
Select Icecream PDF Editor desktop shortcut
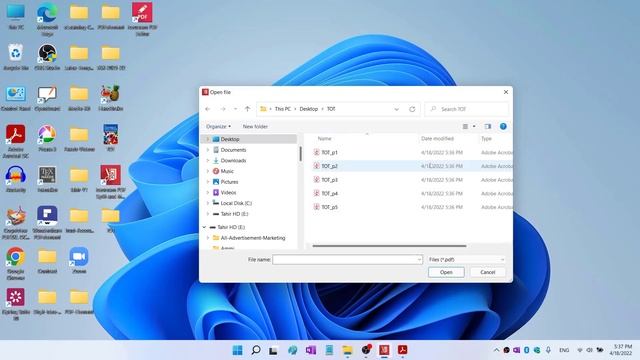(x=142, y=19)
